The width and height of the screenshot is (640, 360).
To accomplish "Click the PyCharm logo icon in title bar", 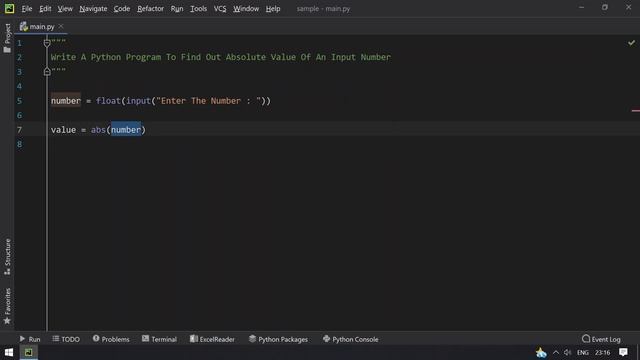I will (9, 8).
